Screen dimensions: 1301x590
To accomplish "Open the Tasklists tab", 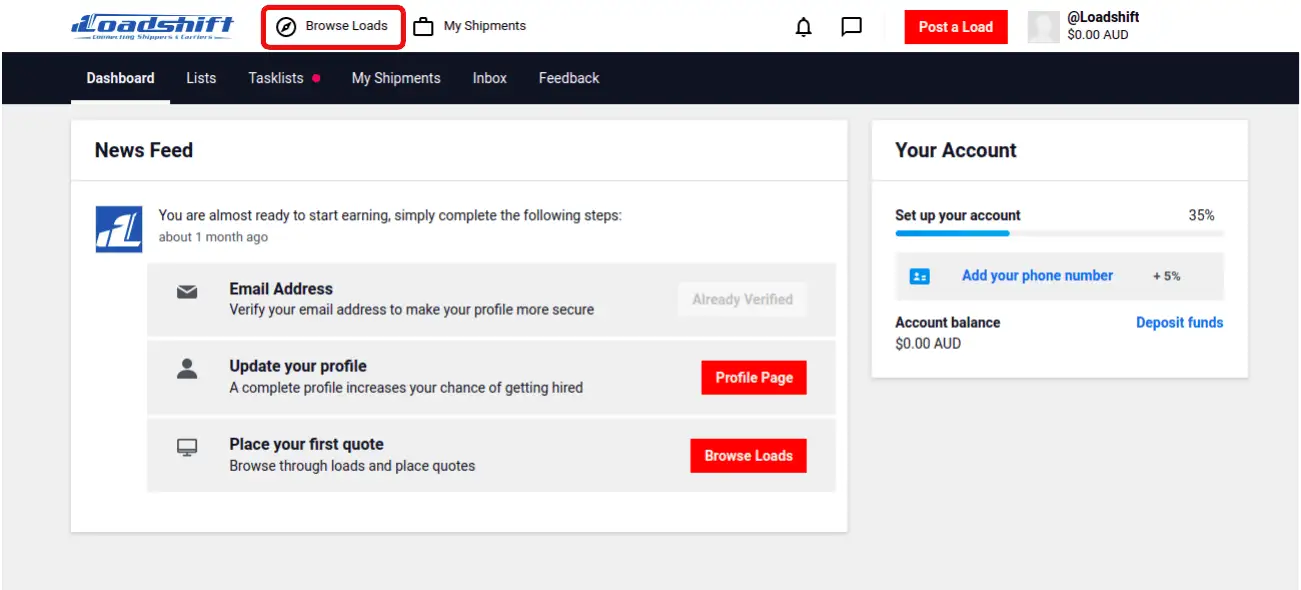I will 276,78.
